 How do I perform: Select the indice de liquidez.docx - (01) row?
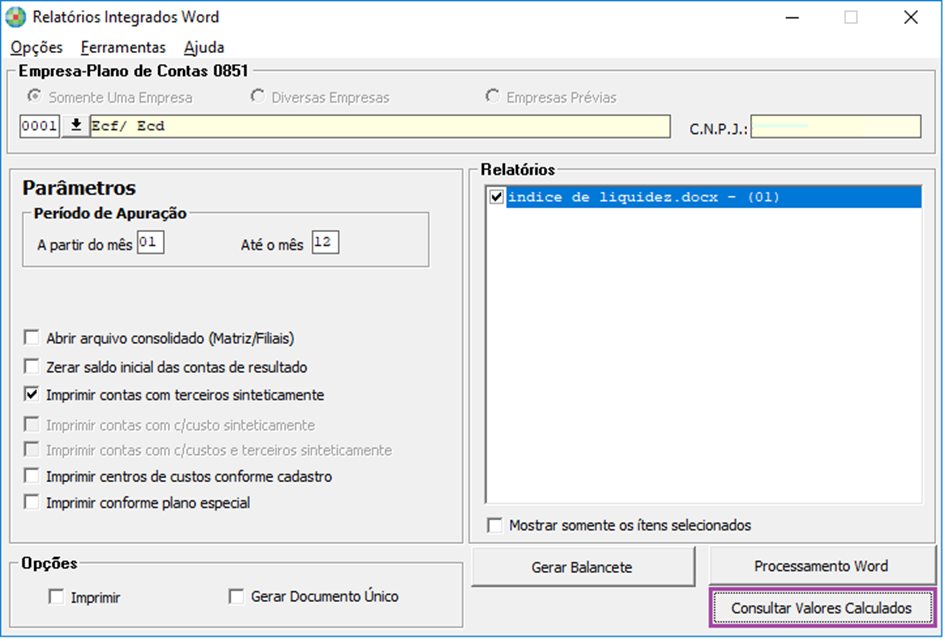[714, 197]
